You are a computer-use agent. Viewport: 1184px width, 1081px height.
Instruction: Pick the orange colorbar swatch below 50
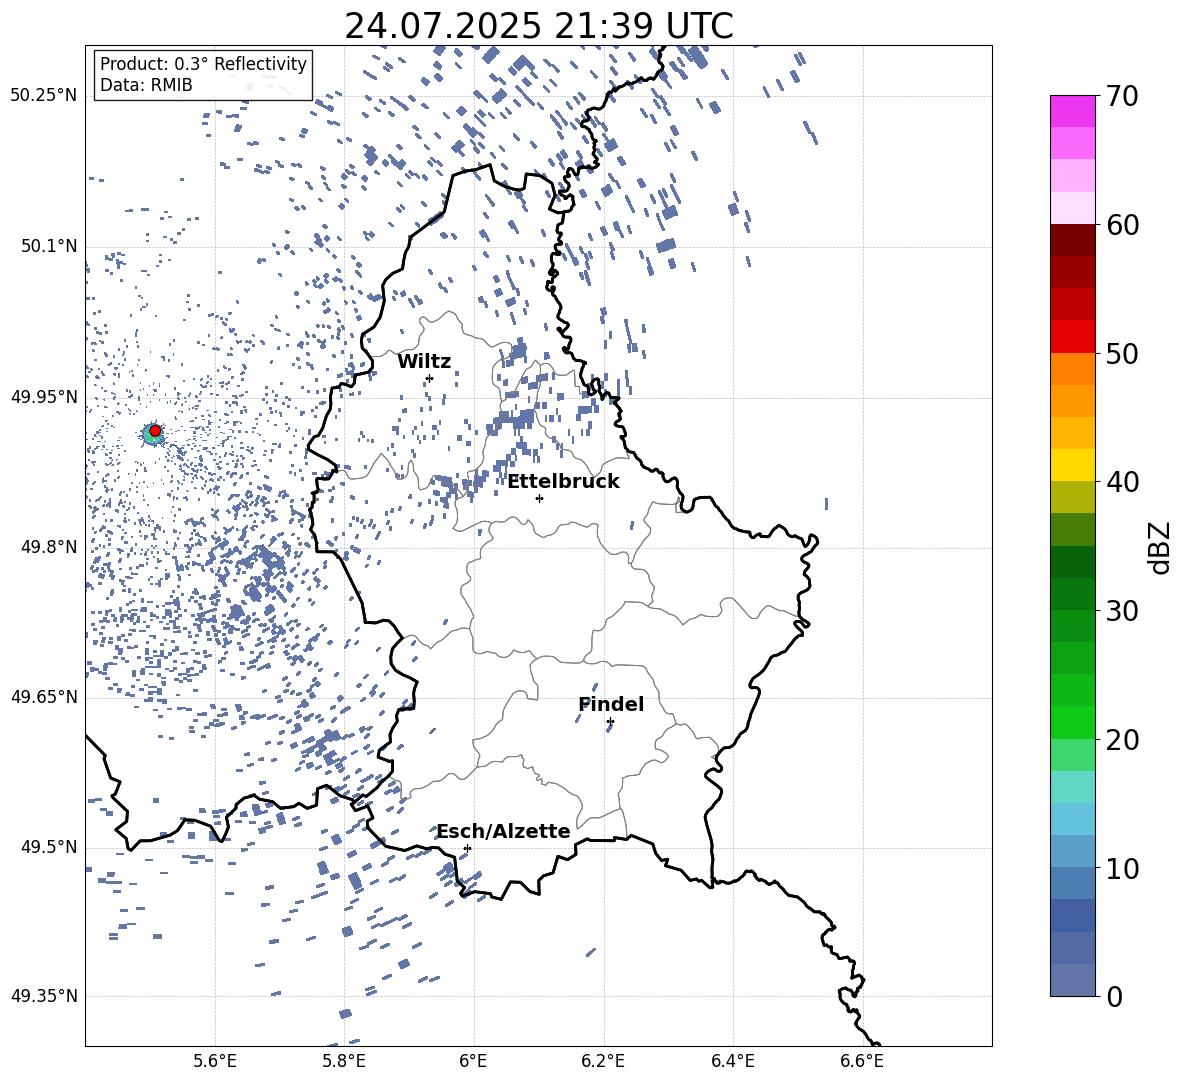tap(1073, 369)
